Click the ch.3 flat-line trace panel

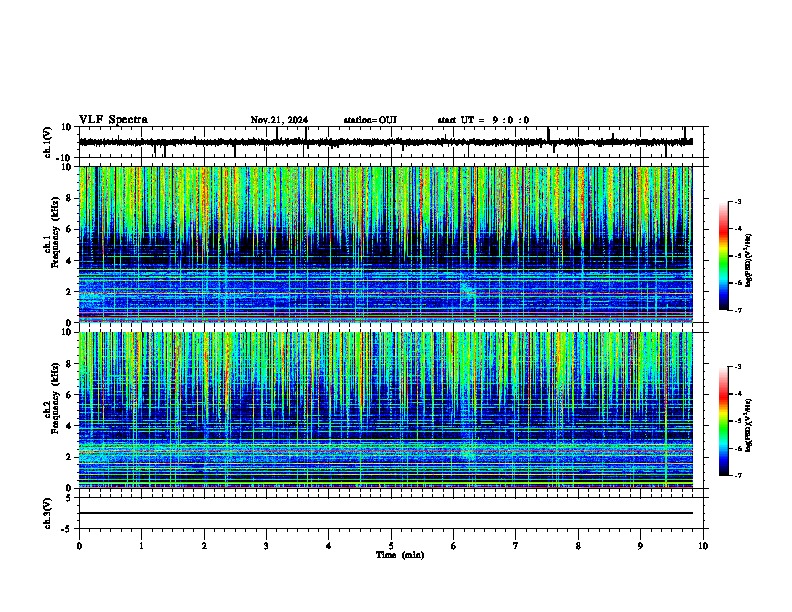click(391, 513)
